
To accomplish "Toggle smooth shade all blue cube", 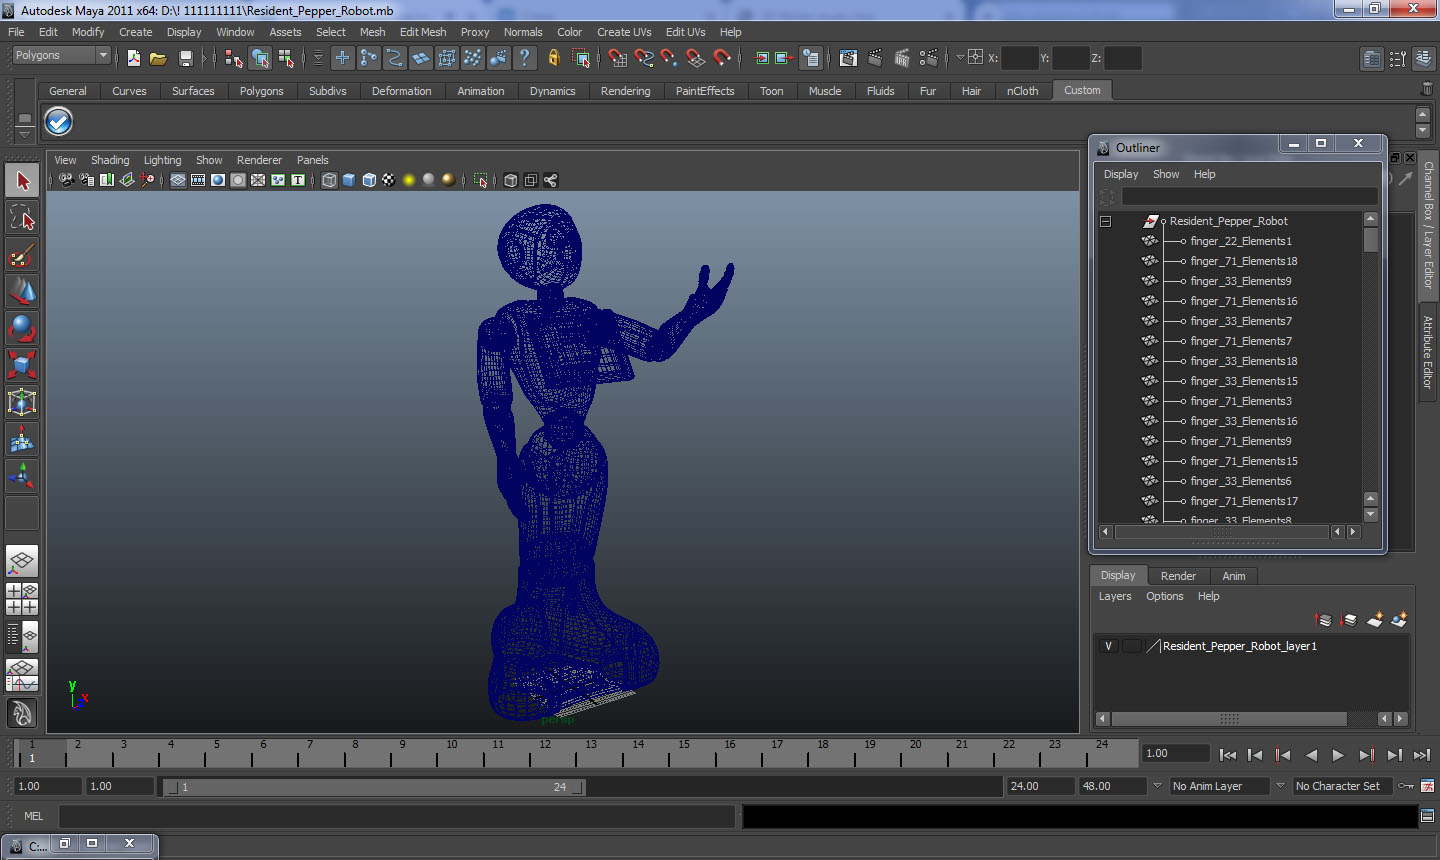I will (x=349, y=180).
